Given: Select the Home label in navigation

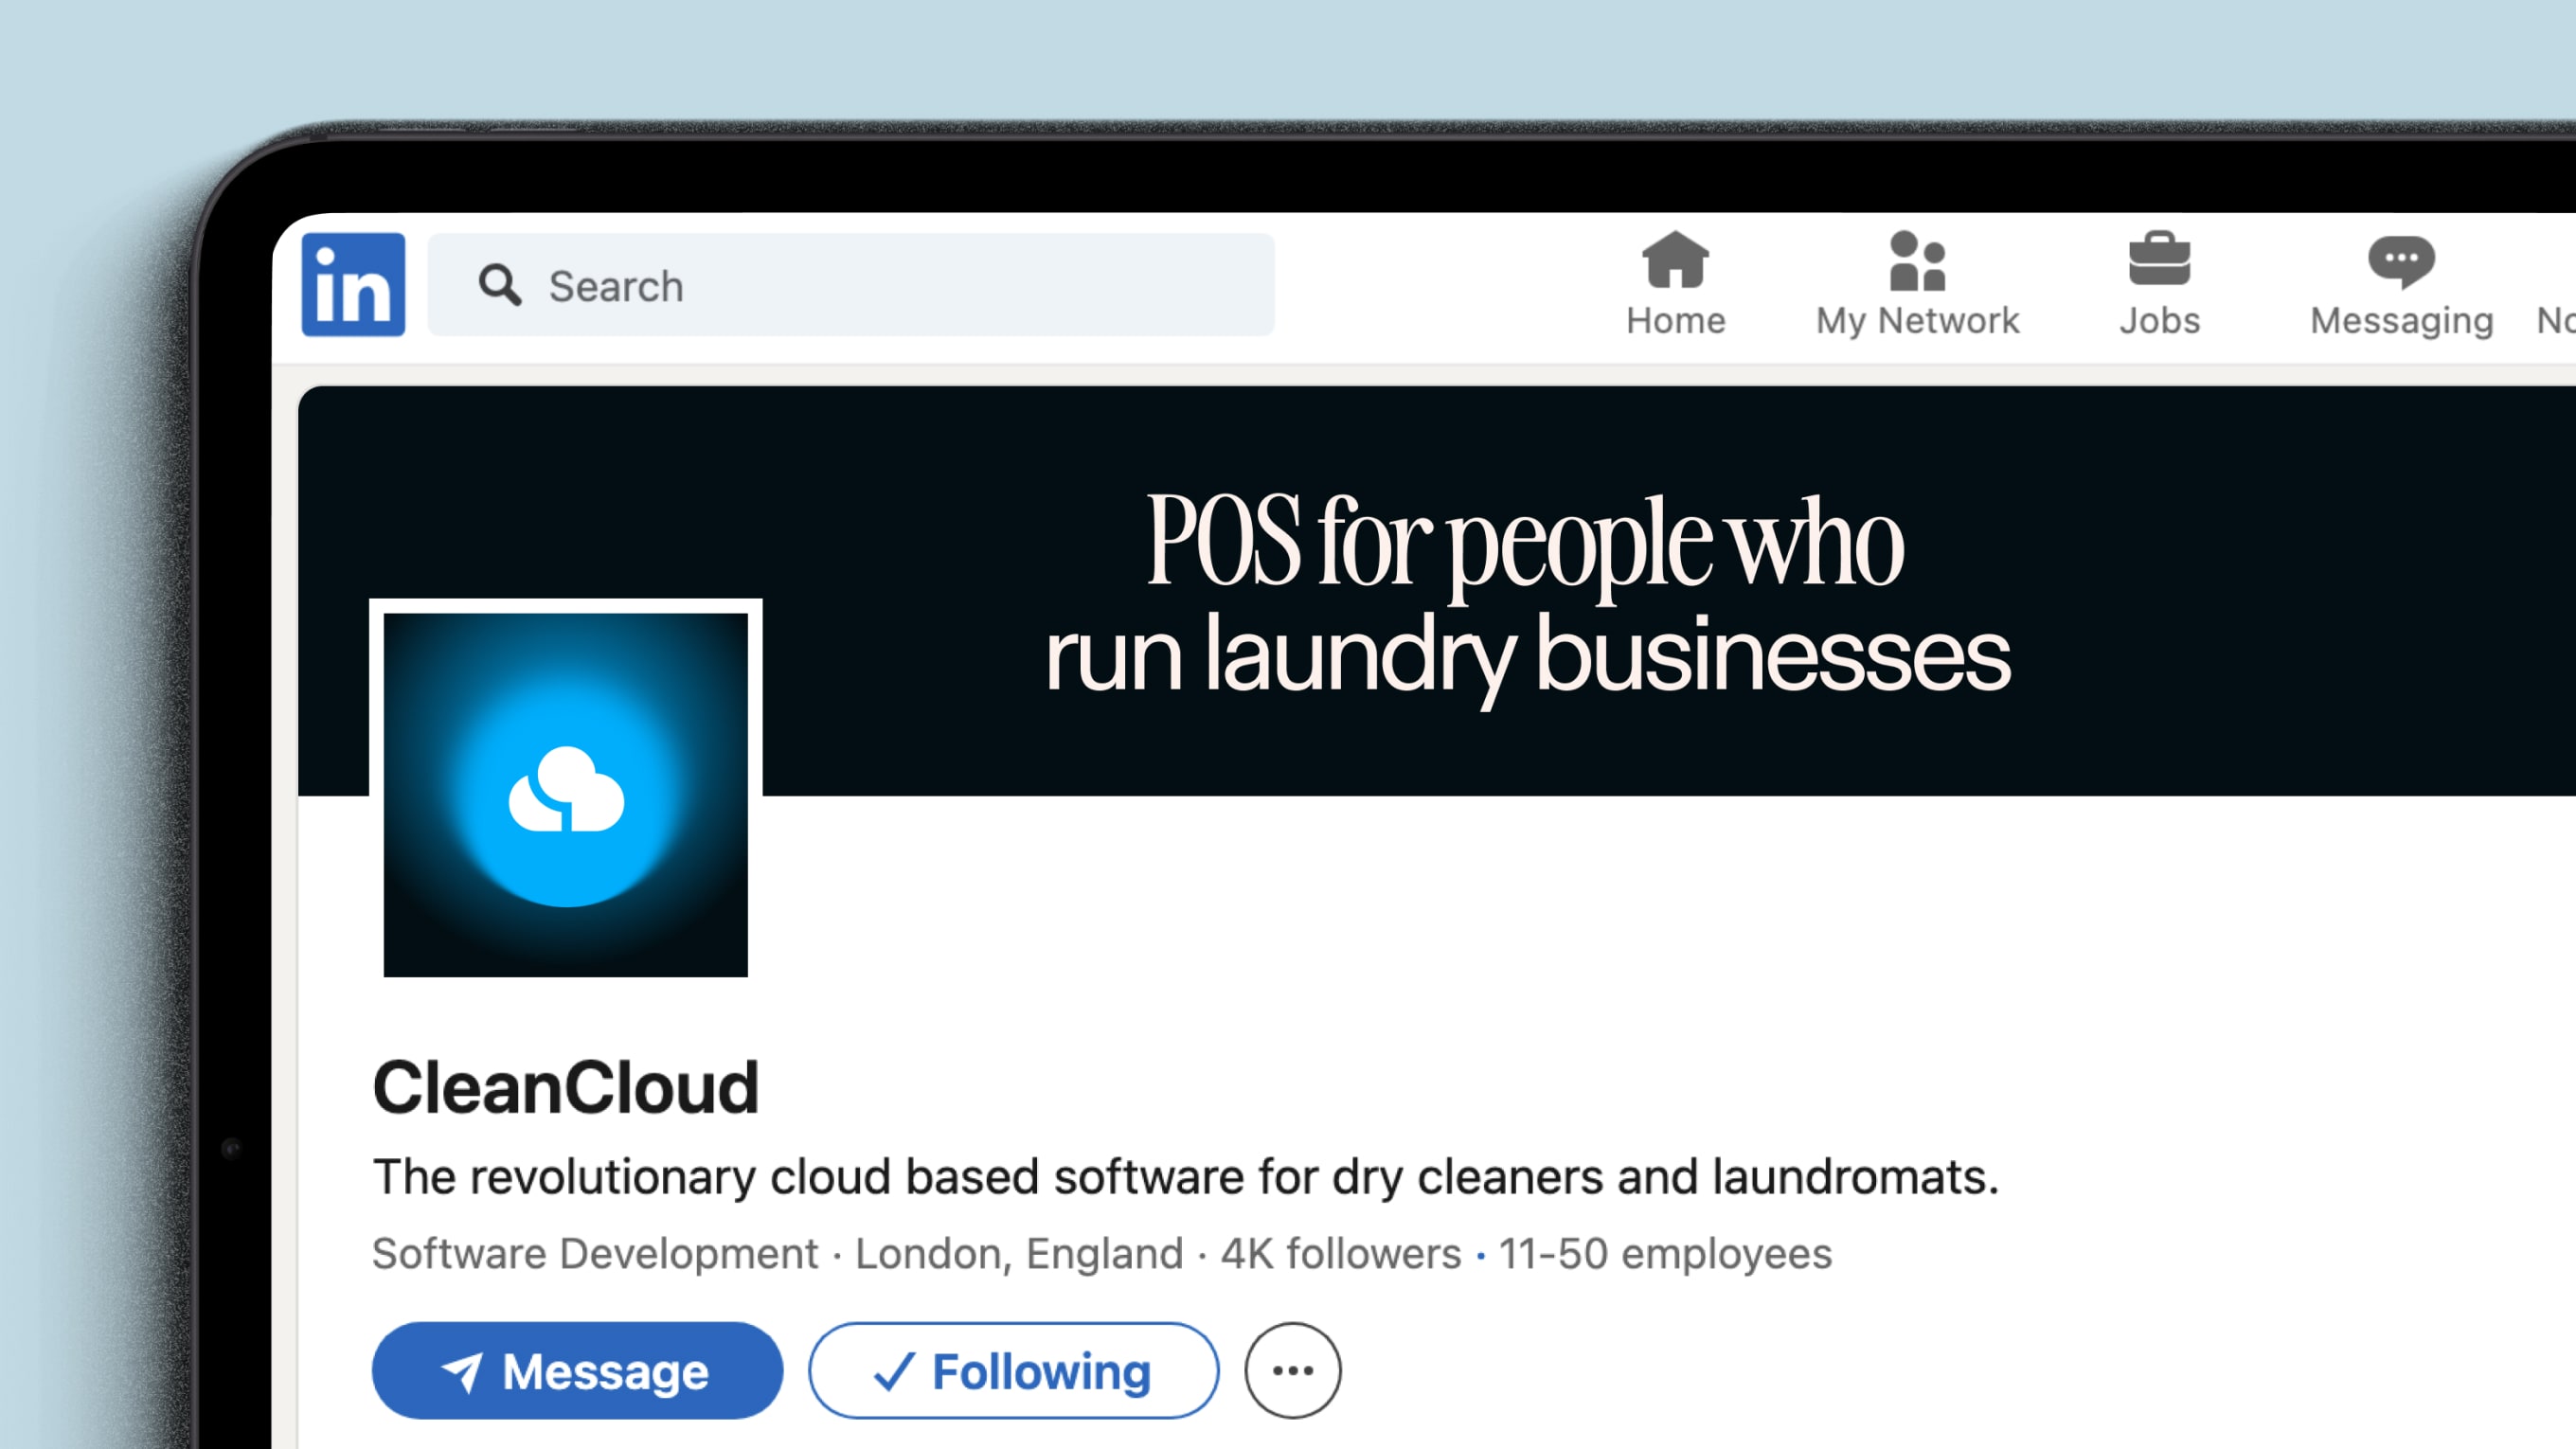Looking at the screenshot, I should [1675, 321].
